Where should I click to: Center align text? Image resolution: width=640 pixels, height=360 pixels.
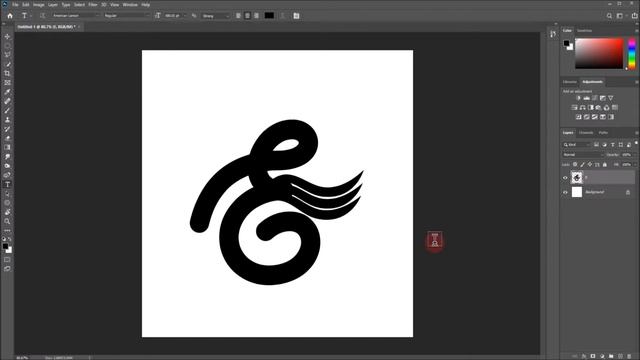(x=247, y=16)
